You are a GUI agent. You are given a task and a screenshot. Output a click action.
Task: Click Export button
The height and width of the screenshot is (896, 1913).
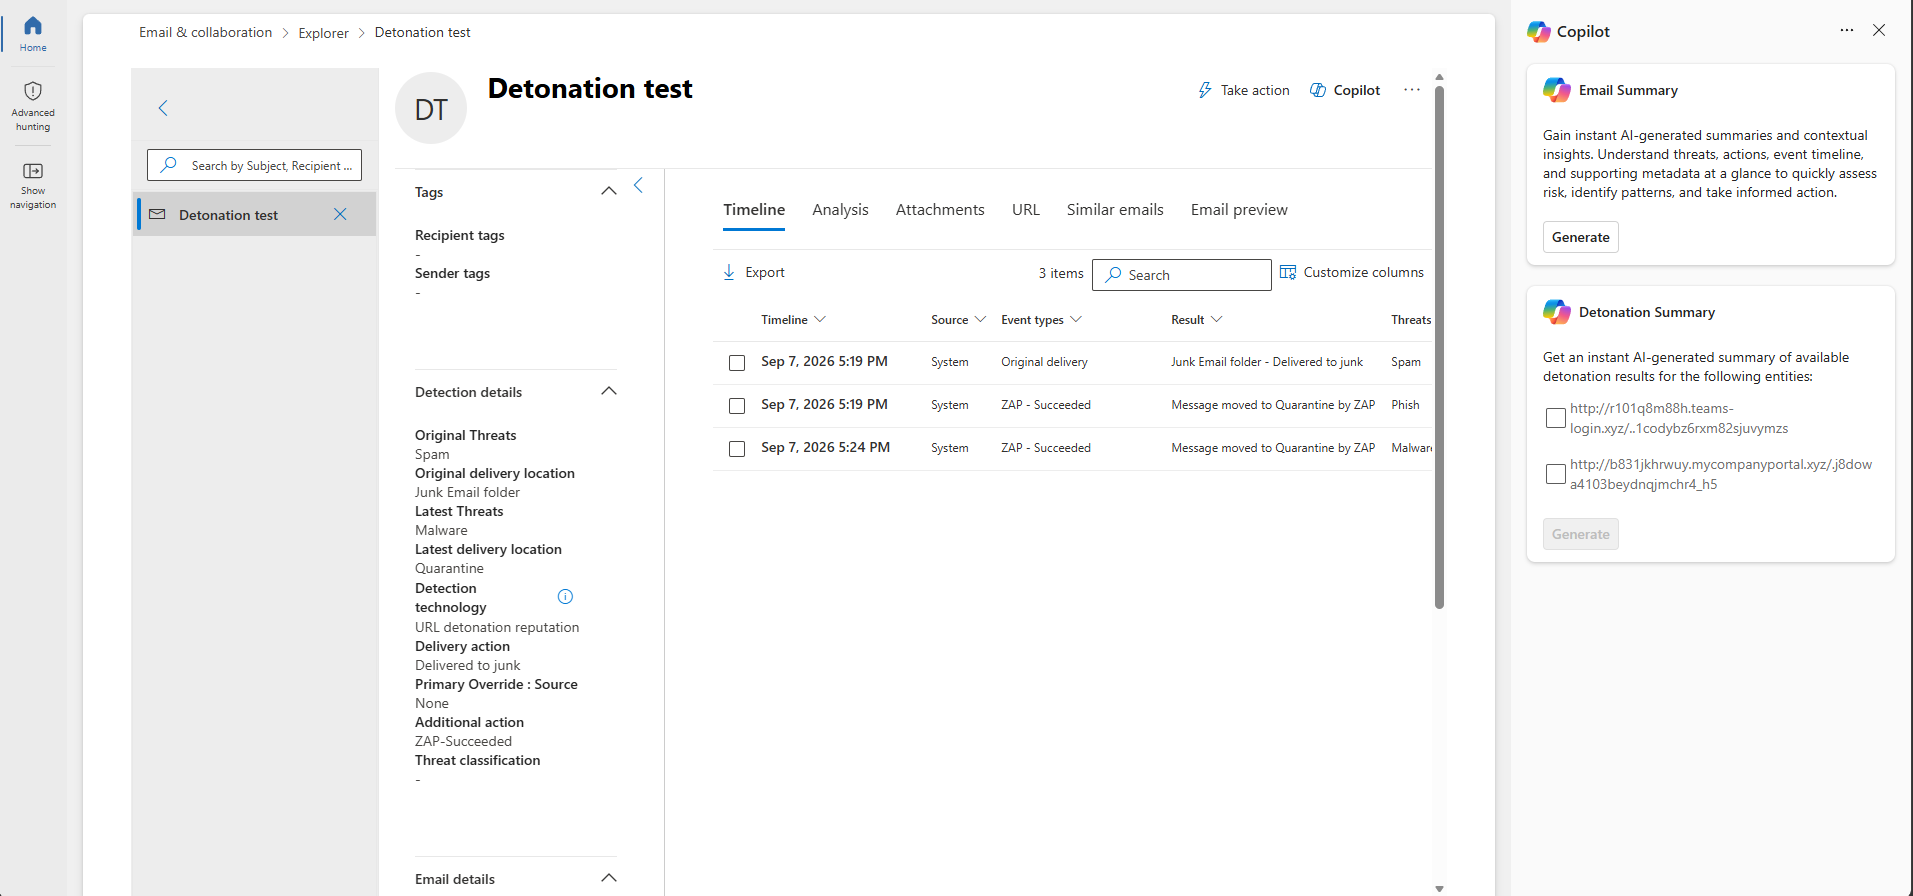click(x=754, y=272)
